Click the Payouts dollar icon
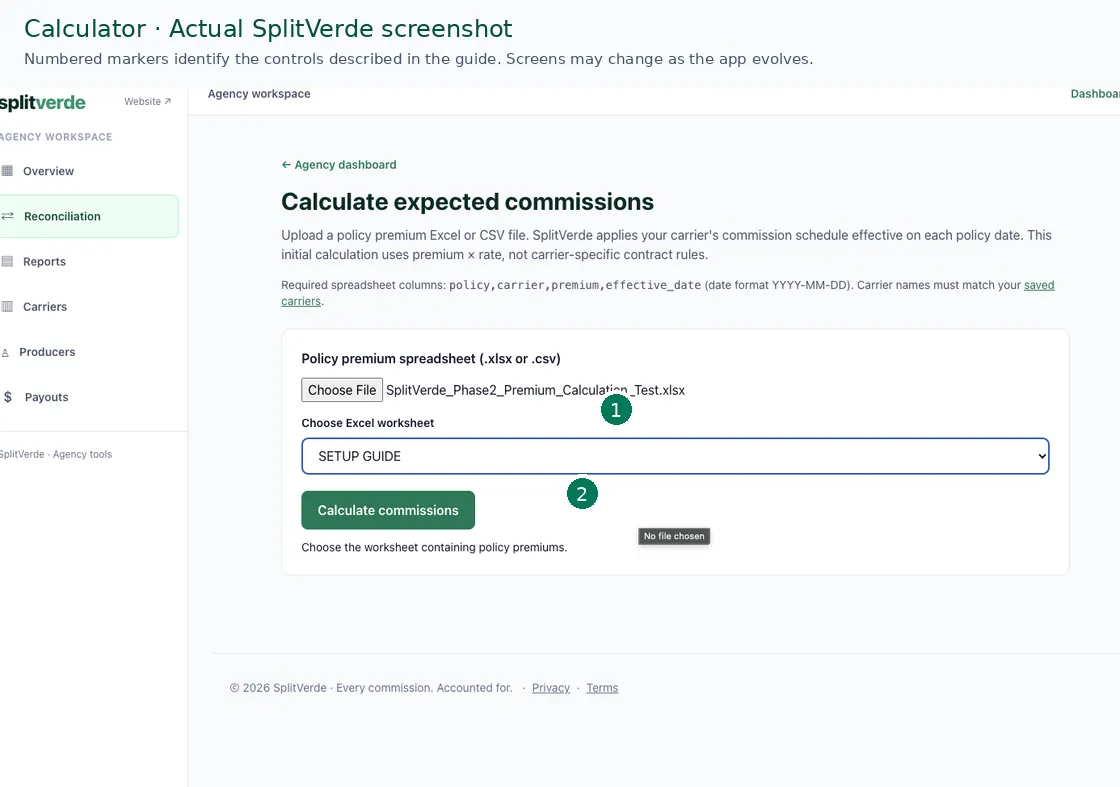The image size is (1120, 787). pyautogui.click(x=8, y=397)
